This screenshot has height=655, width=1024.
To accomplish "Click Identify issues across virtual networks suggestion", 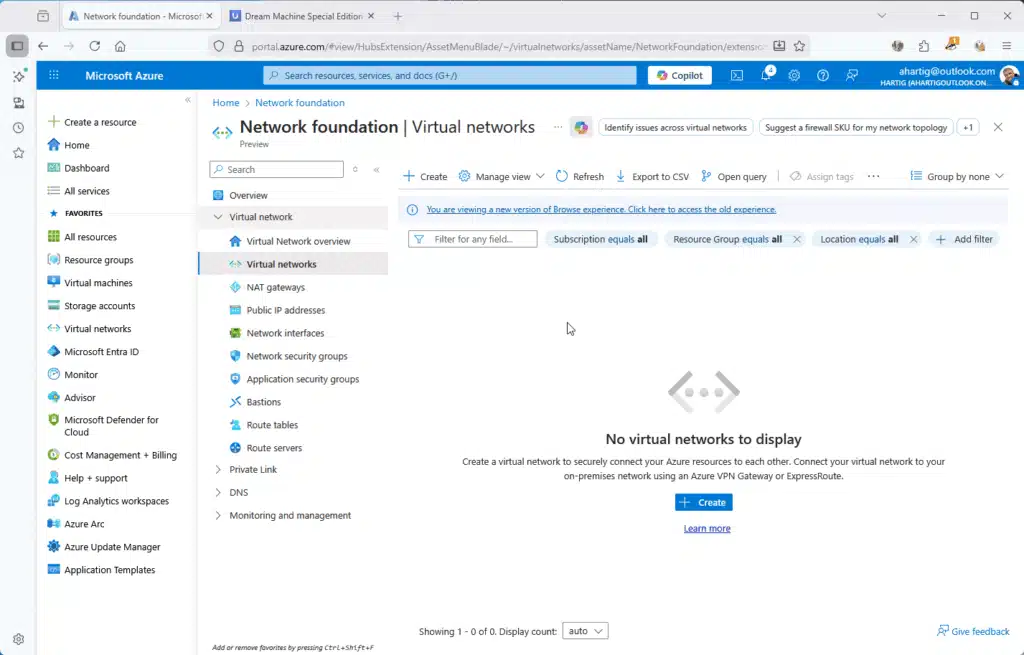I will [675, 127].
